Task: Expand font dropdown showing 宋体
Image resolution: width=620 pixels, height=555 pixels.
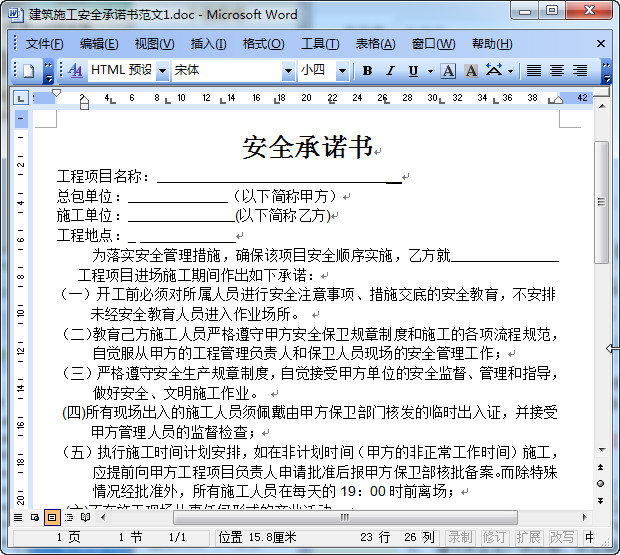Action: (289, 71)
